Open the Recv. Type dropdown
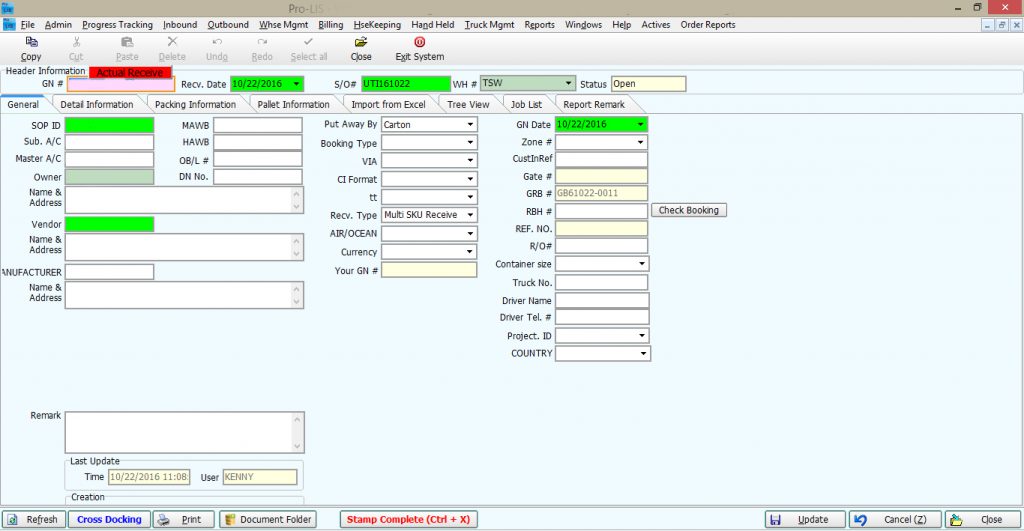1024x531 pixels. point(470,215)
